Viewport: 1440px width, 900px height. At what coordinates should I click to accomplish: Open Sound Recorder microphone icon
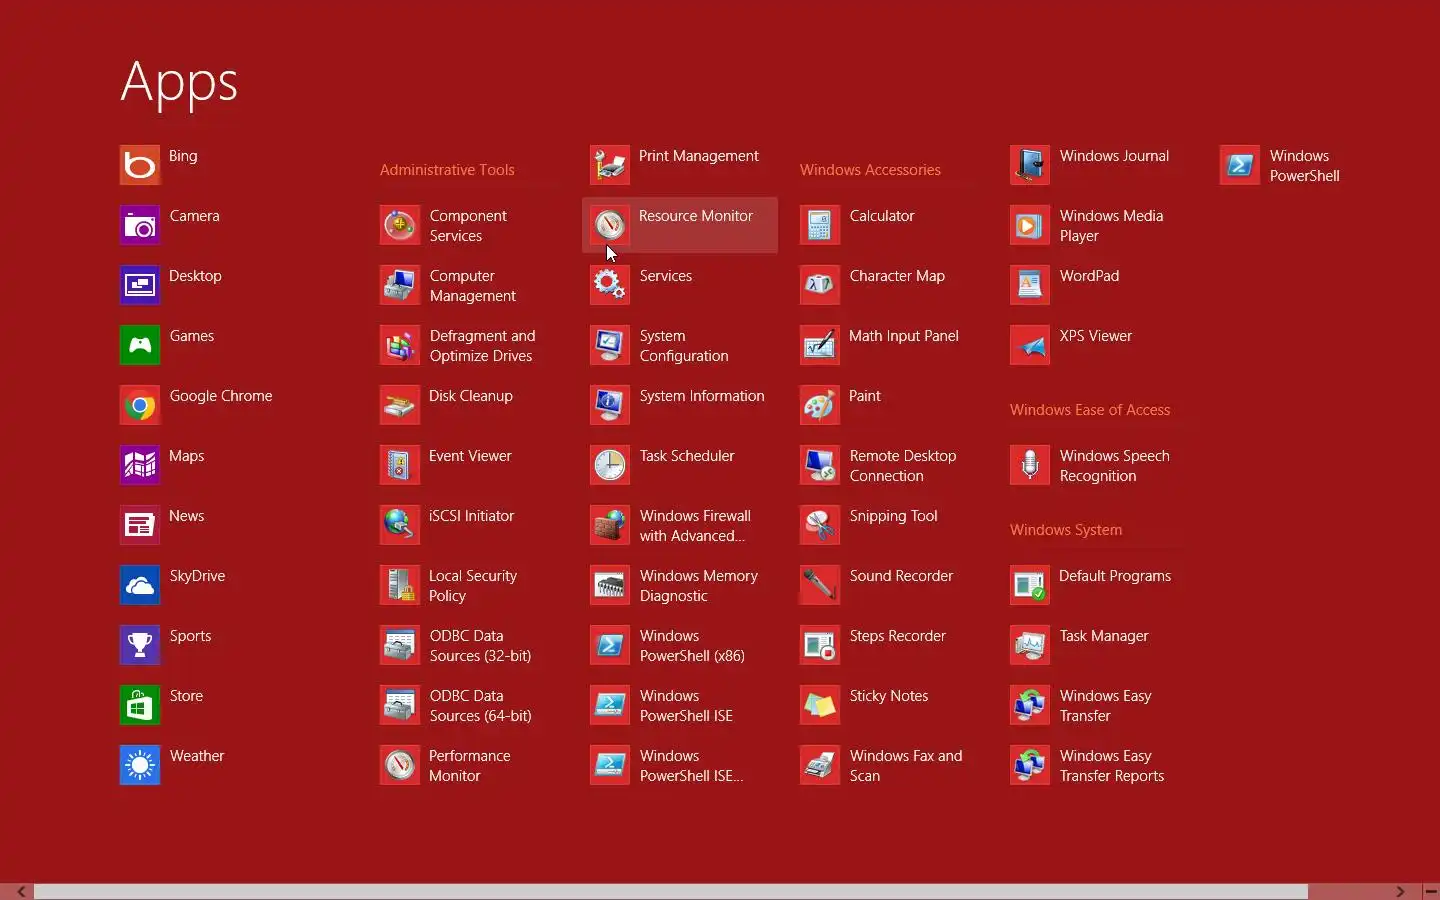(820, 585)
